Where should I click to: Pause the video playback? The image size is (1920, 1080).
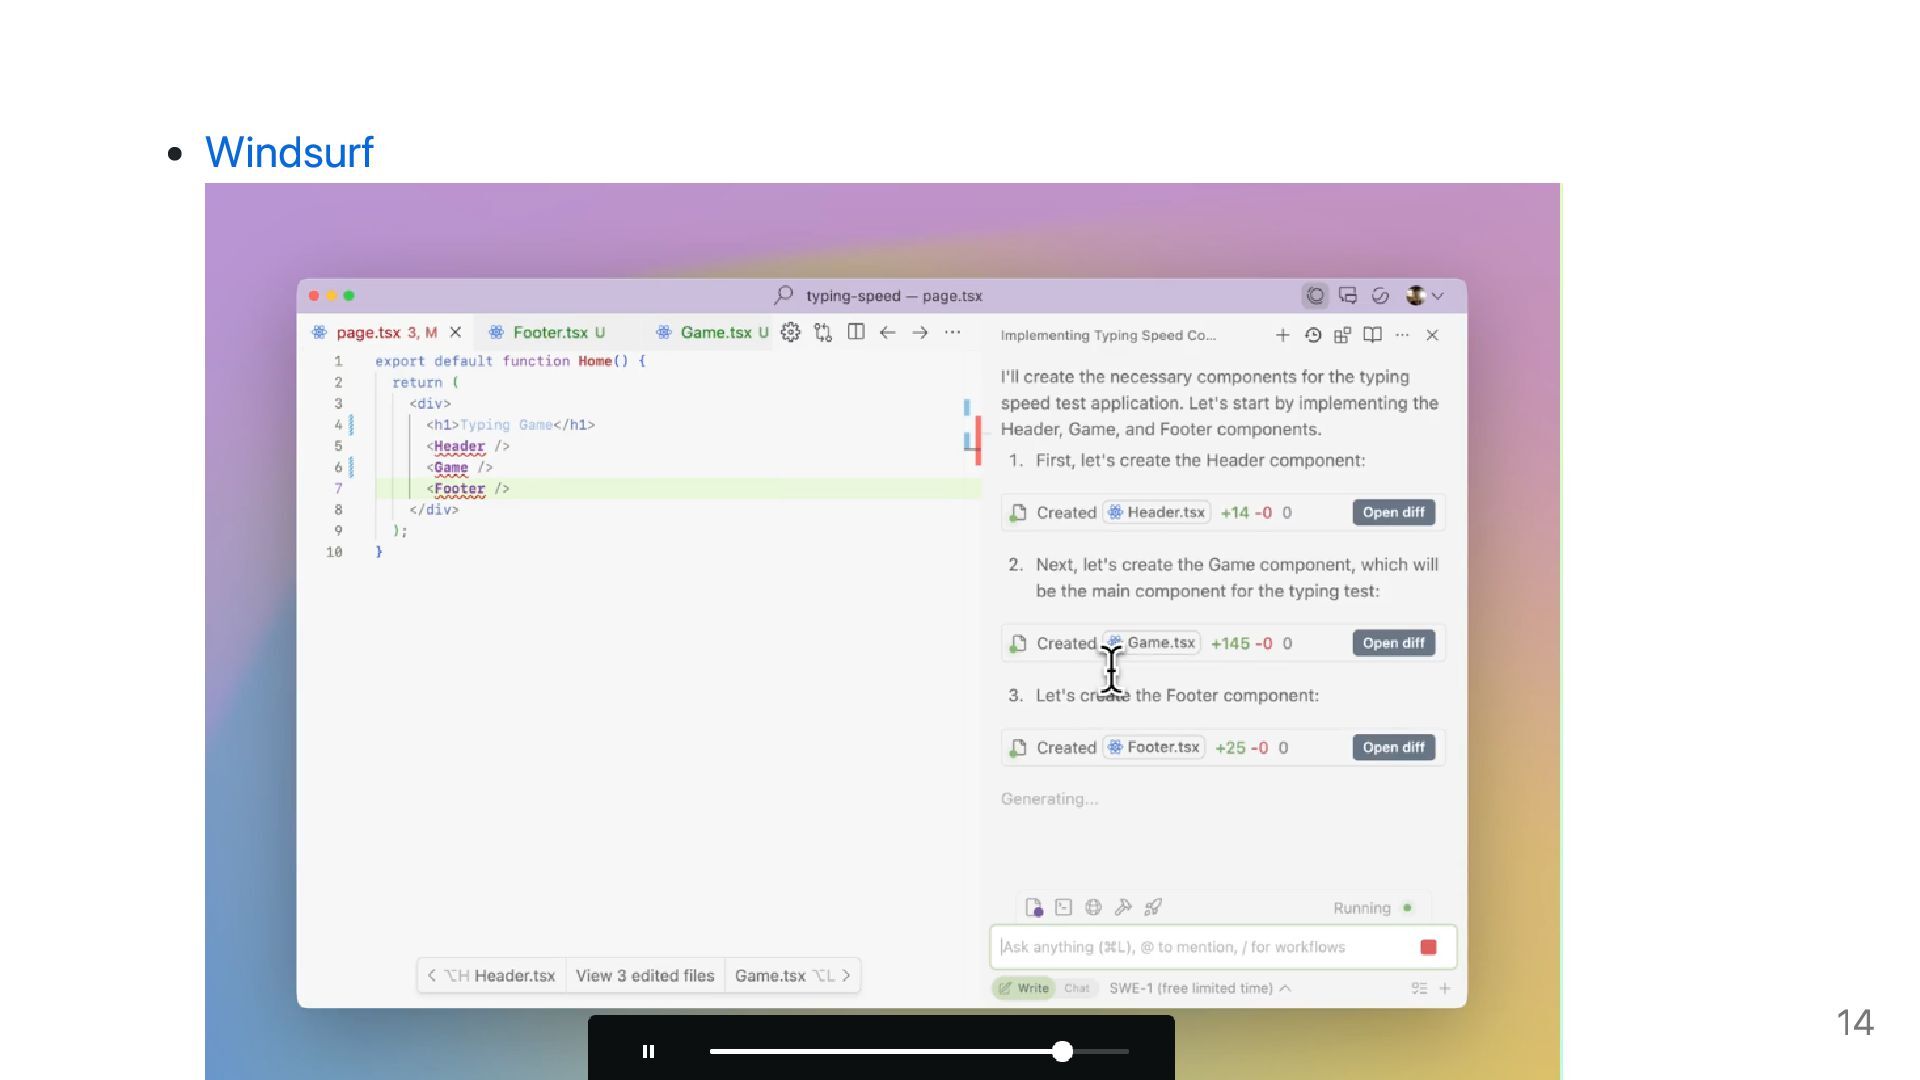(x=648, y=1051)
